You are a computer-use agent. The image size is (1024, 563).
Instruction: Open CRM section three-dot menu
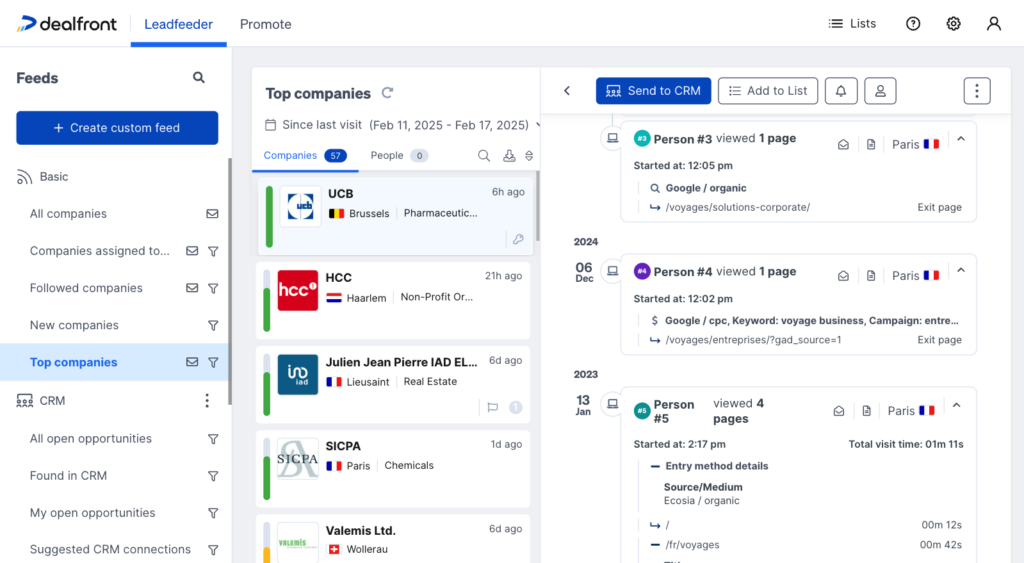(207, 400)
